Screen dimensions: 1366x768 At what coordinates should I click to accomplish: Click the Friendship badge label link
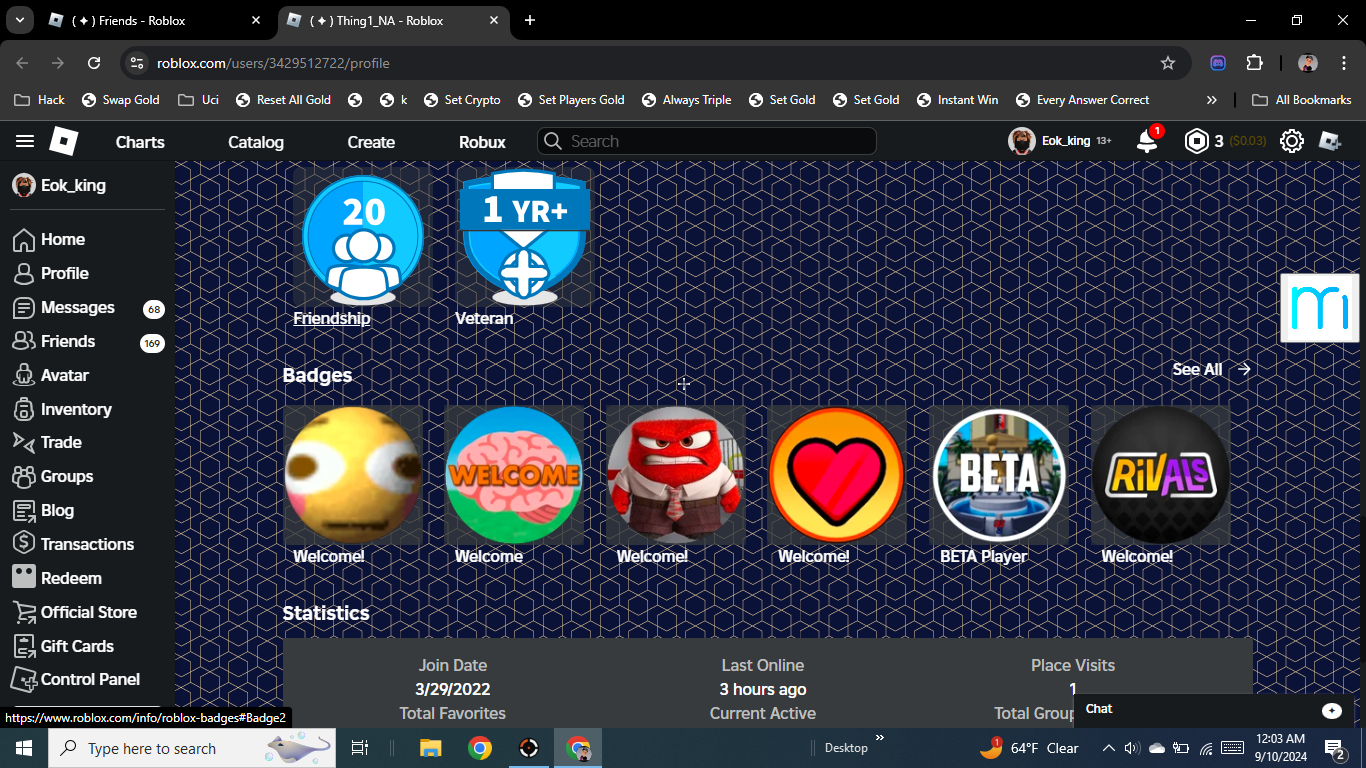point(332,318)
